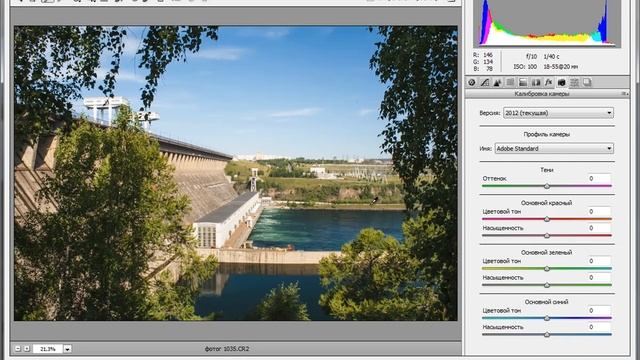Click the Основной зеленый section heading
Screen dimensions: 640x360
[x=547, y=253]
